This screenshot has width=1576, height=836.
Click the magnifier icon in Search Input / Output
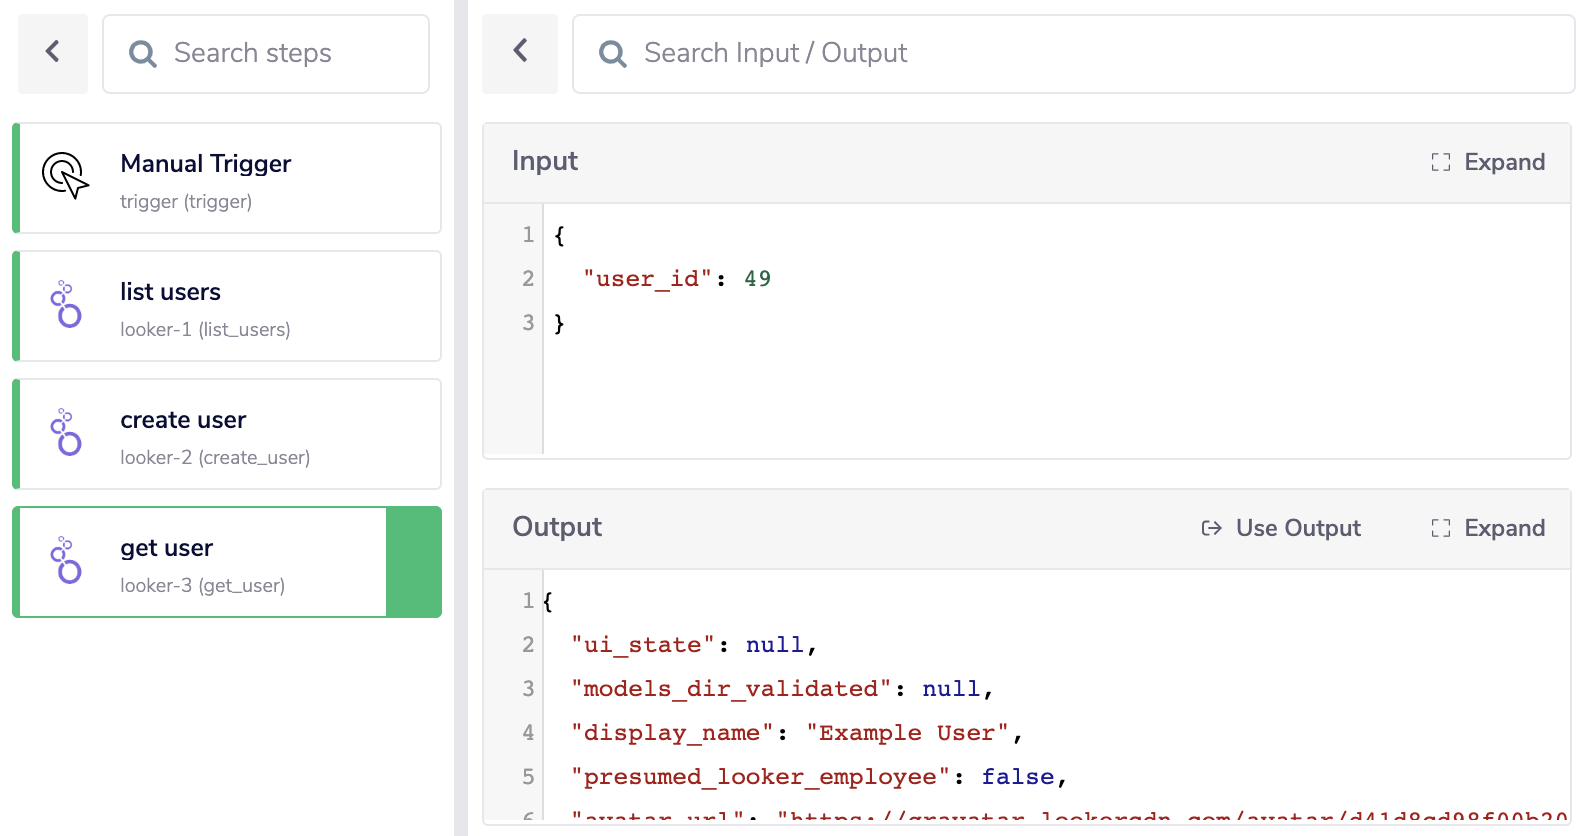[612, 54]
